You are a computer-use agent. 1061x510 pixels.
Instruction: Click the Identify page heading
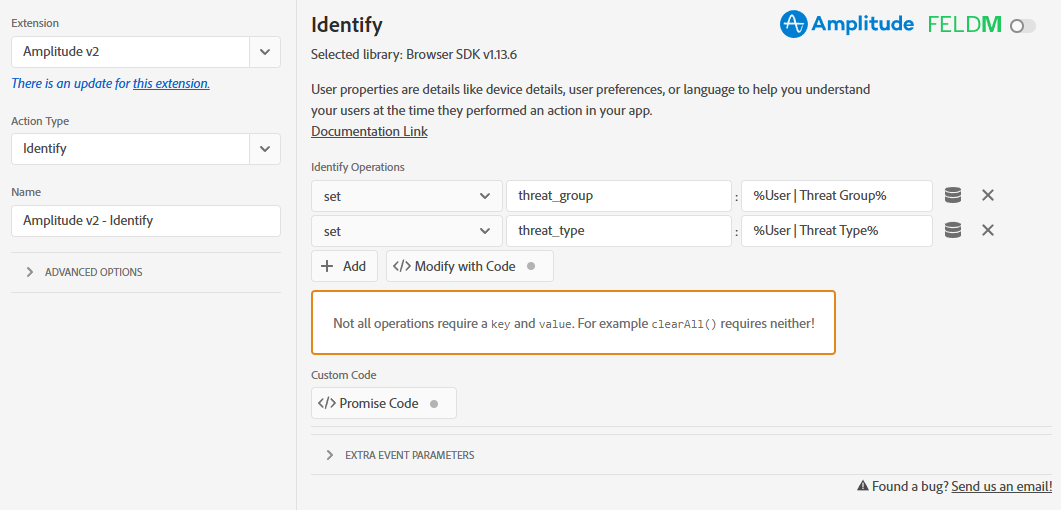(x=346, y=25)
